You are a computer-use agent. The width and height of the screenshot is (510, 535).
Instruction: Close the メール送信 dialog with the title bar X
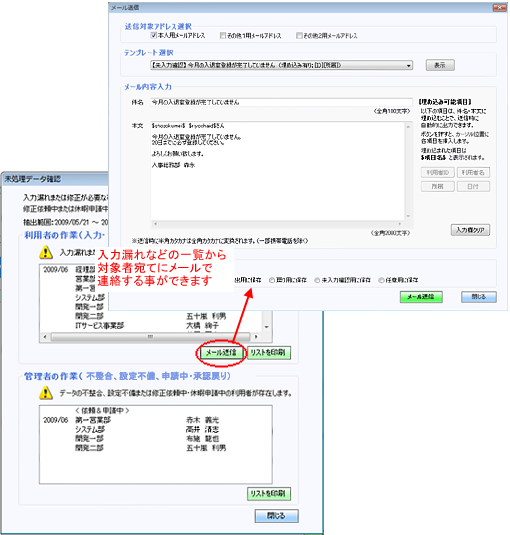coord(499,8)
